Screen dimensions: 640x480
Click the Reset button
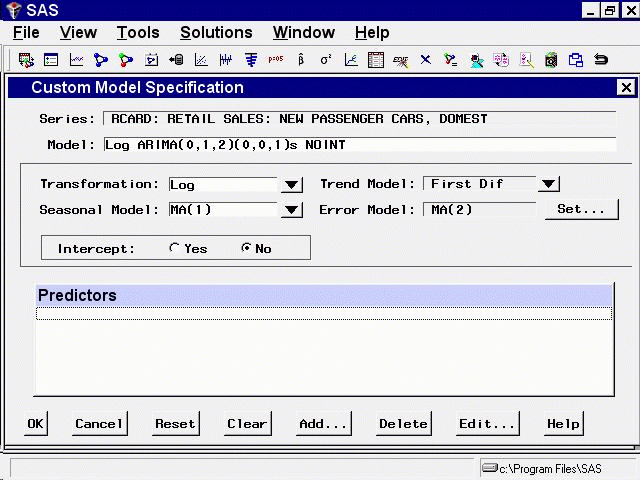click(176, 424)
